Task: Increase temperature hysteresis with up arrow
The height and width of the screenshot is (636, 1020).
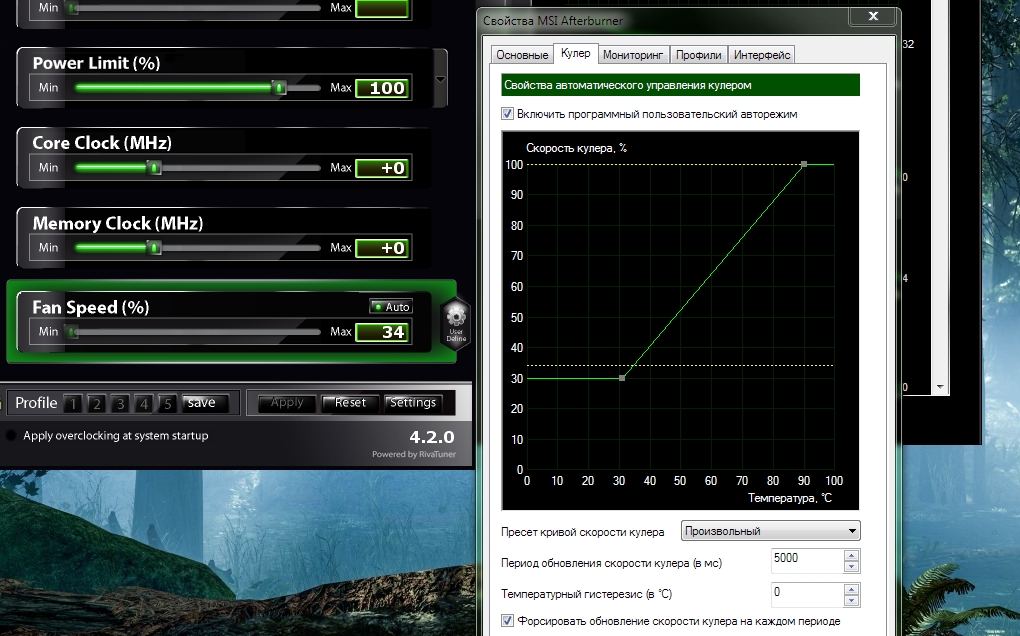Action: pos(852,589)
